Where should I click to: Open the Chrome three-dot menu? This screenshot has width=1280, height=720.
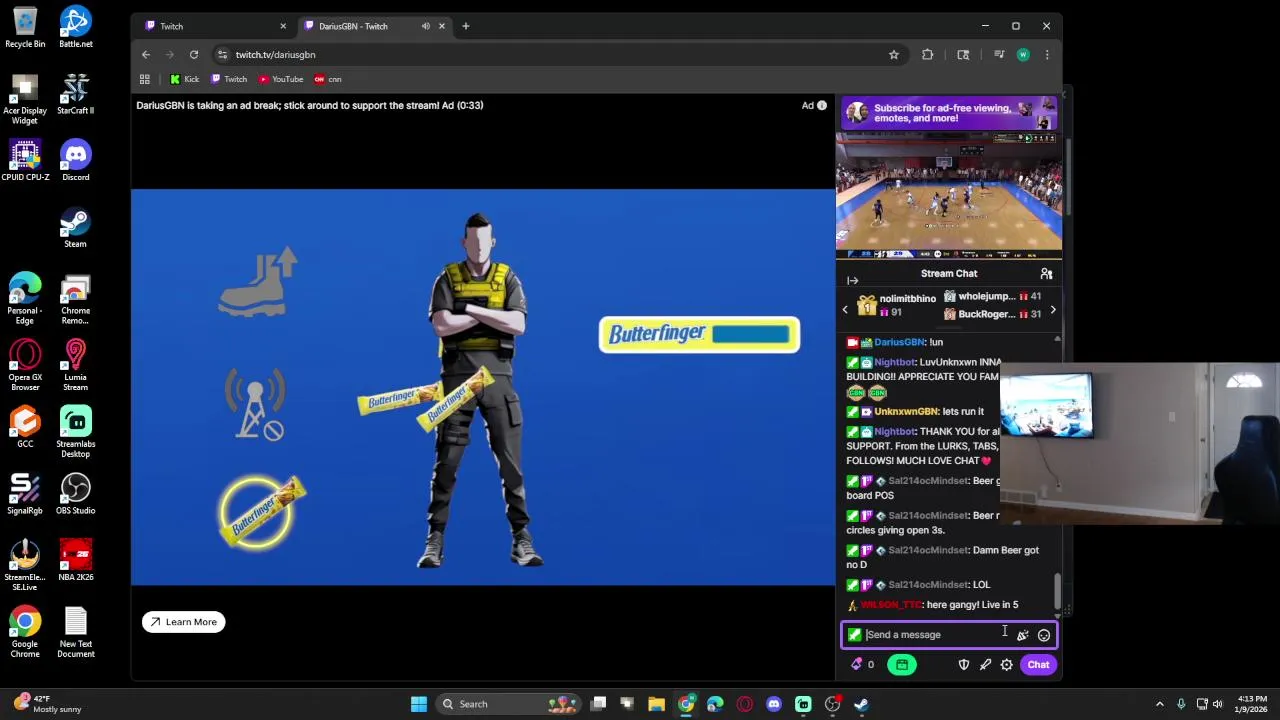tap(1047, 55)
